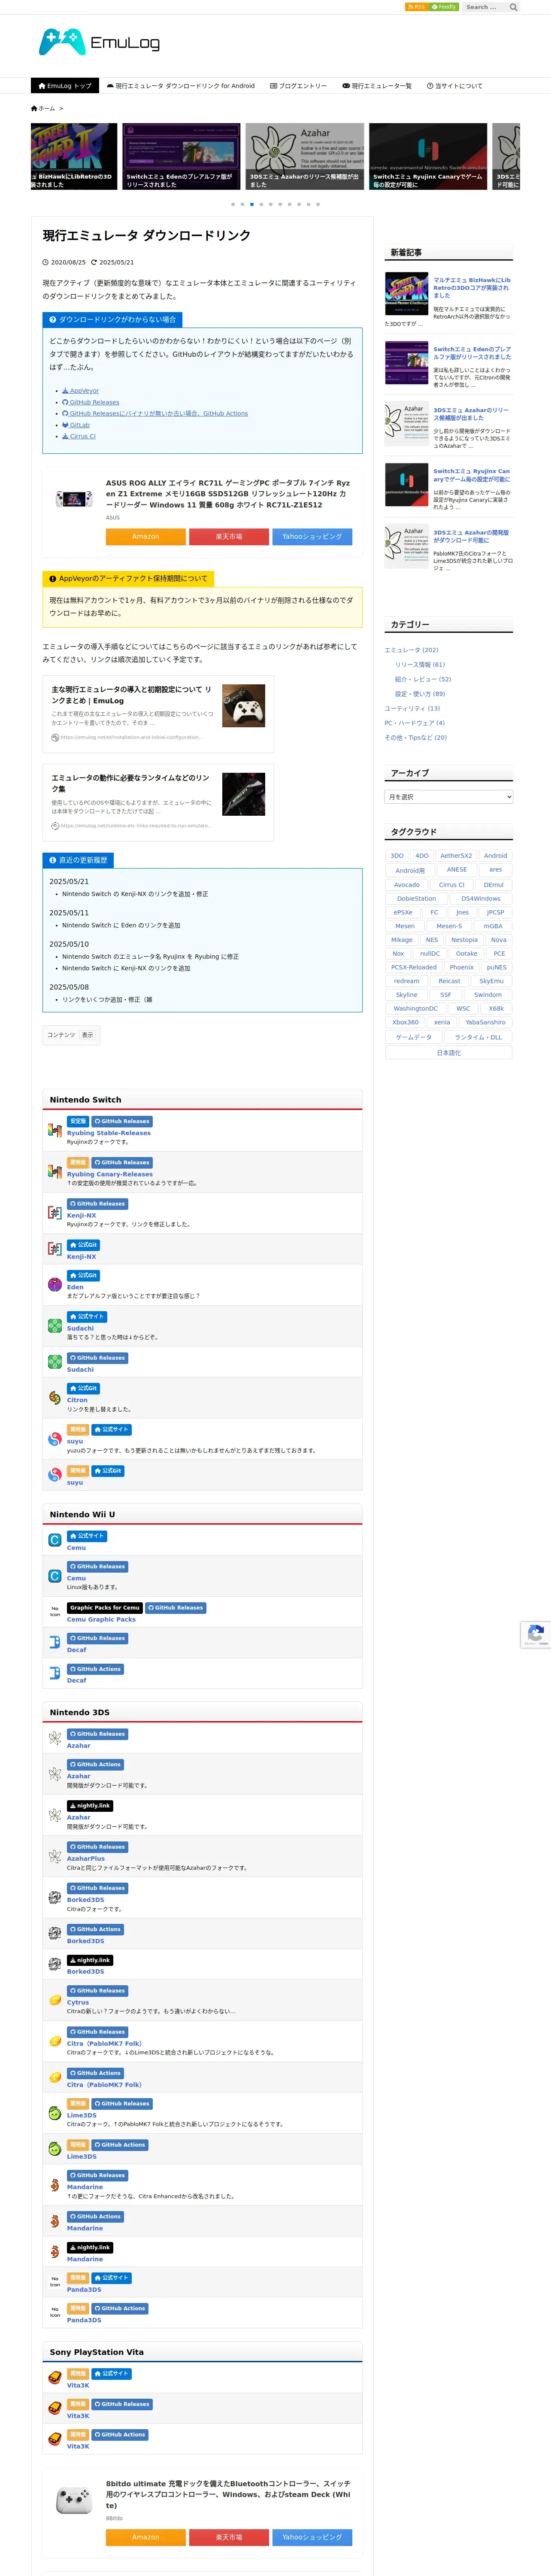Open the Ryubing Canary-Releases link
This screenshot has height=2576, width=551.
pyautogui.click(x=110, y=1174)
